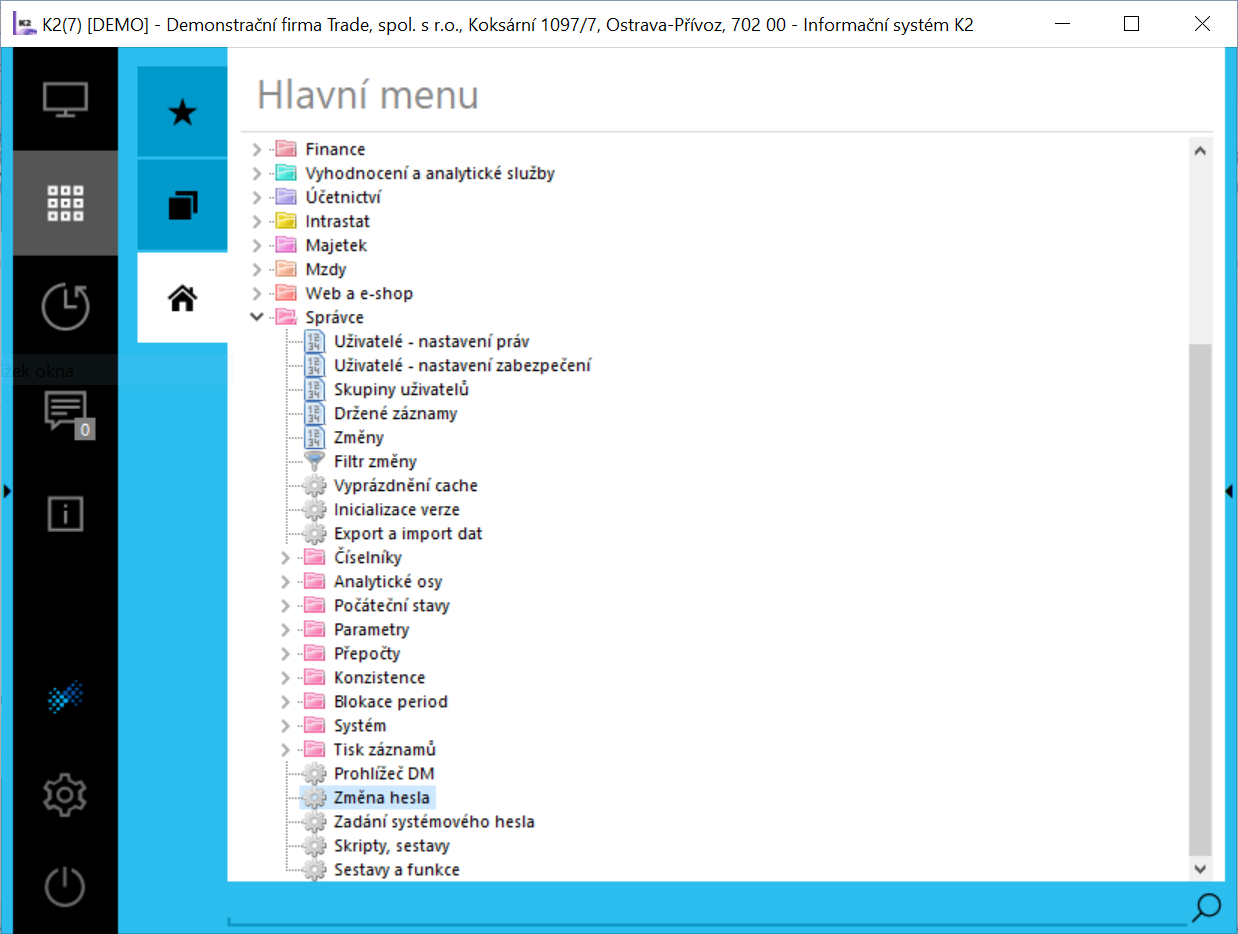Expand the Systém folder
The image size is (1238, 934).
pos(285,725)
